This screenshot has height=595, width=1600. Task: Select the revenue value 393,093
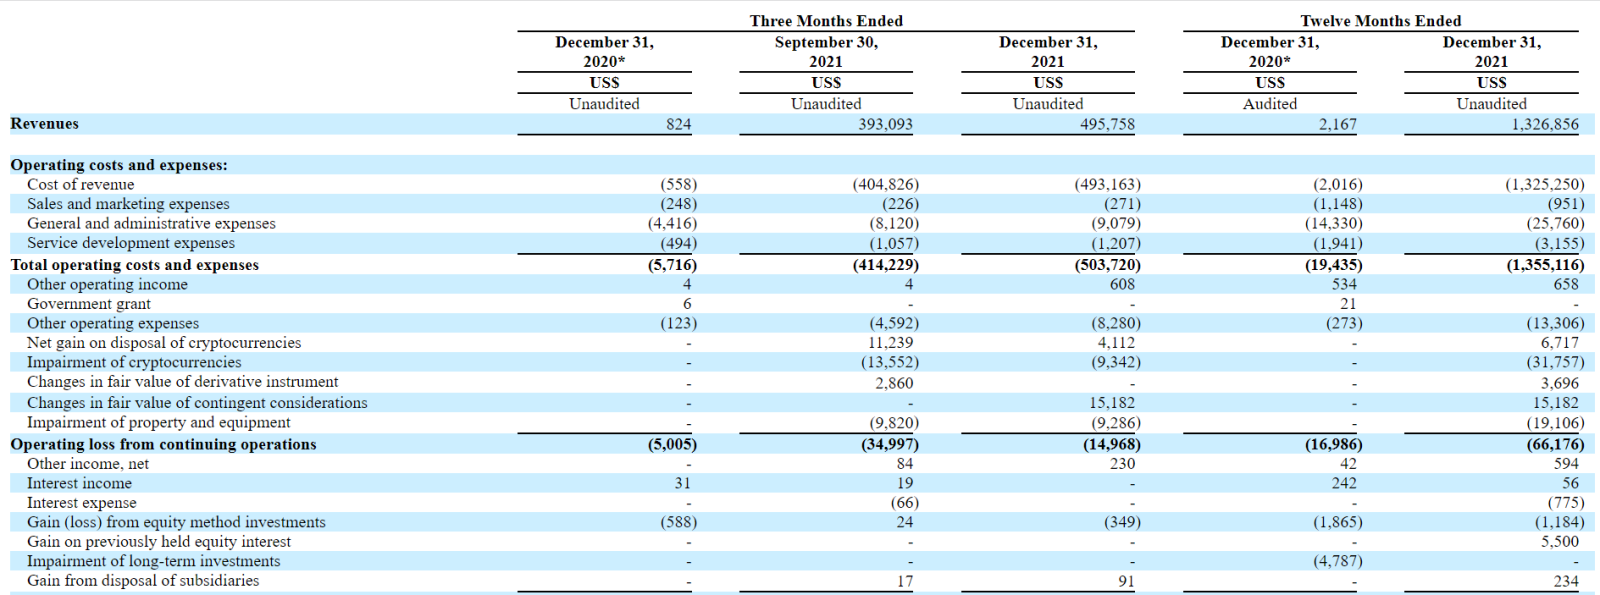(885, 125)
